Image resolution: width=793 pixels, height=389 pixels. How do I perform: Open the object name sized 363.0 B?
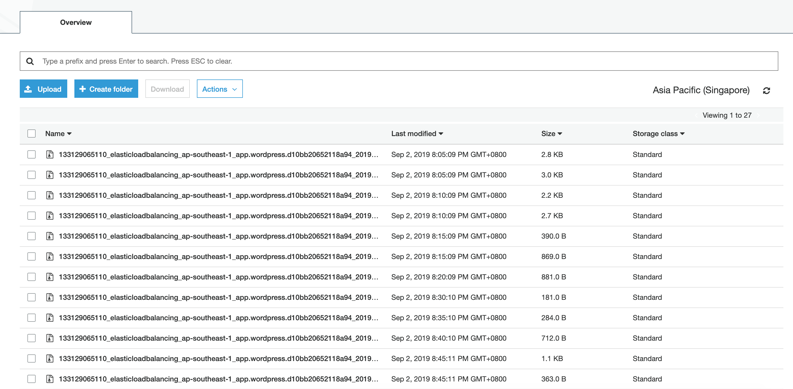click(x=218, y=379)
